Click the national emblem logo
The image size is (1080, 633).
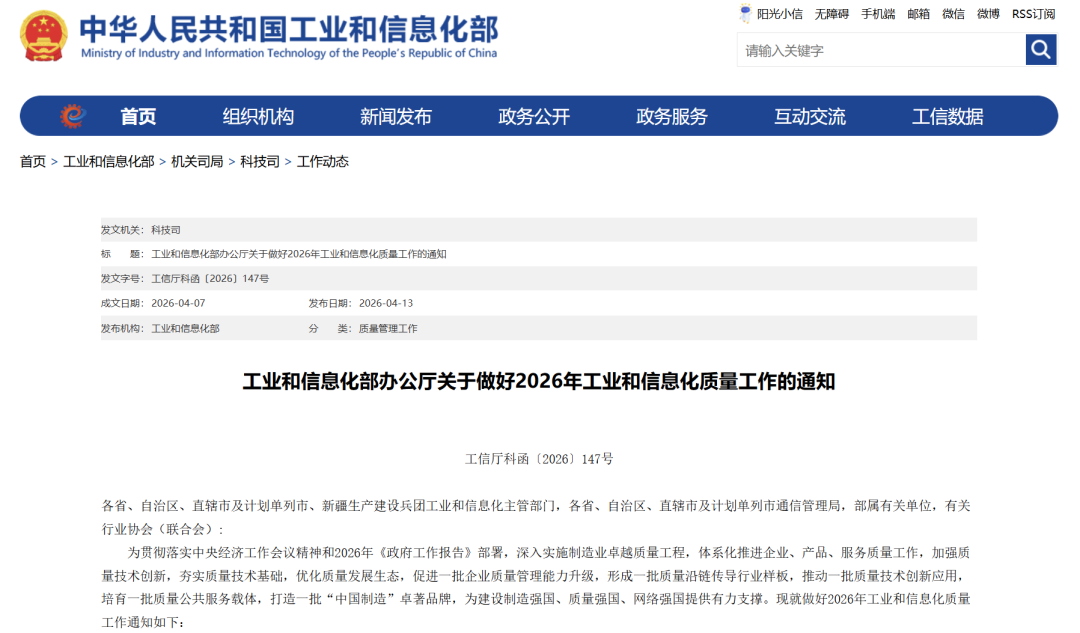pos(43,36)
